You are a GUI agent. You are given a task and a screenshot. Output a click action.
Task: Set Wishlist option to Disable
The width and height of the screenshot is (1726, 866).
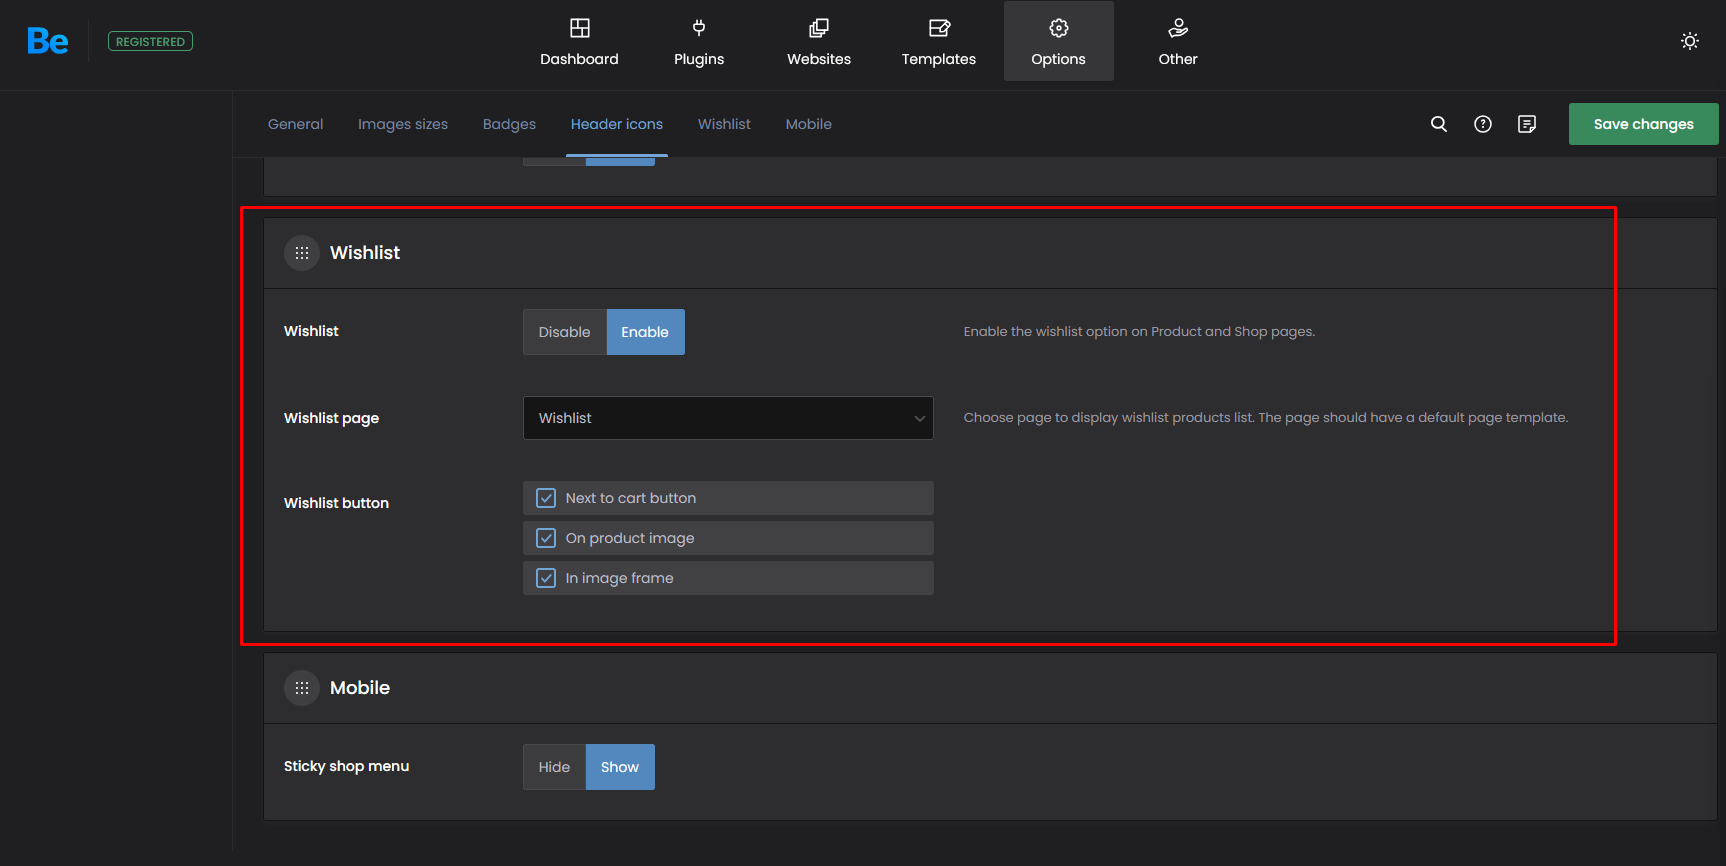pos(565,332)
